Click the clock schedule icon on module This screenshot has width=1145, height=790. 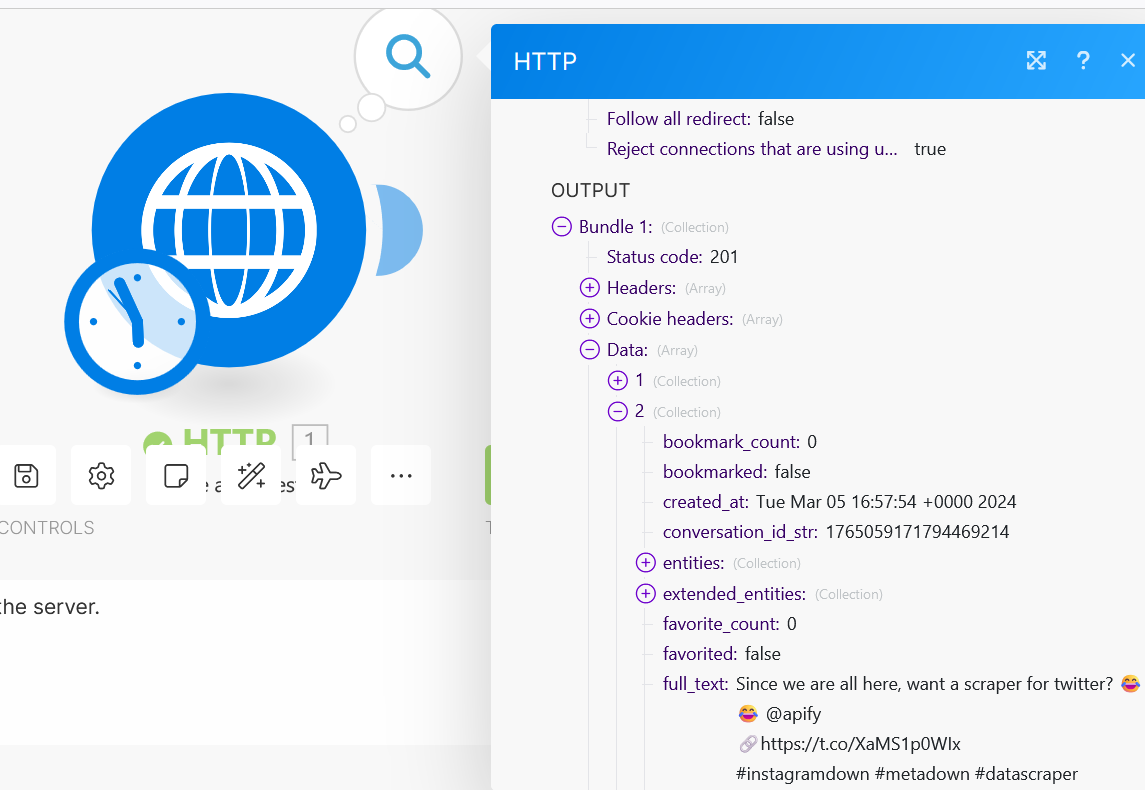pos(137,322)
